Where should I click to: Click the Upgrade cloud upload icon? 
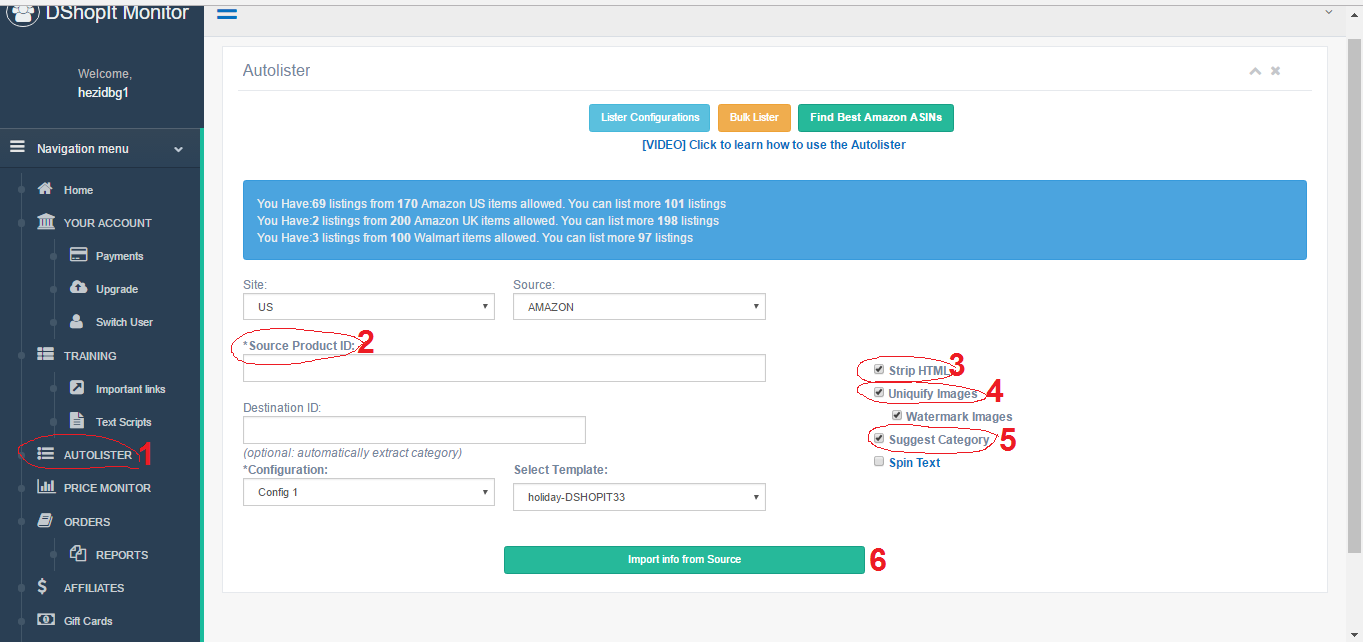(79, 288)
